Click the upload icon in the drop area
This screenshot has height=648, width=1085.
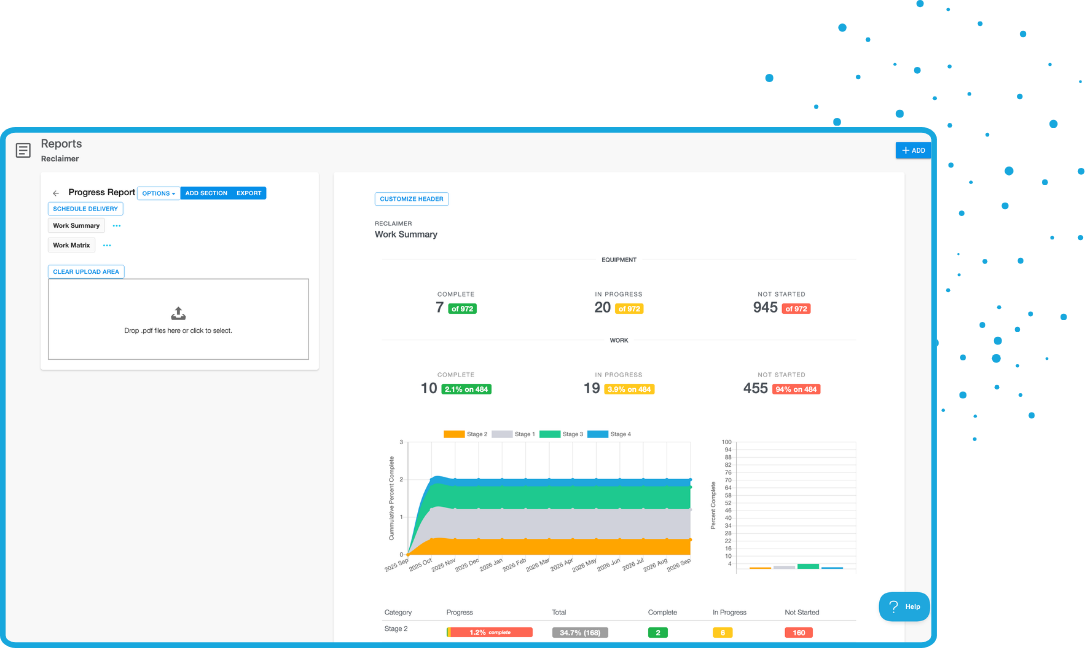pos(179,314)
